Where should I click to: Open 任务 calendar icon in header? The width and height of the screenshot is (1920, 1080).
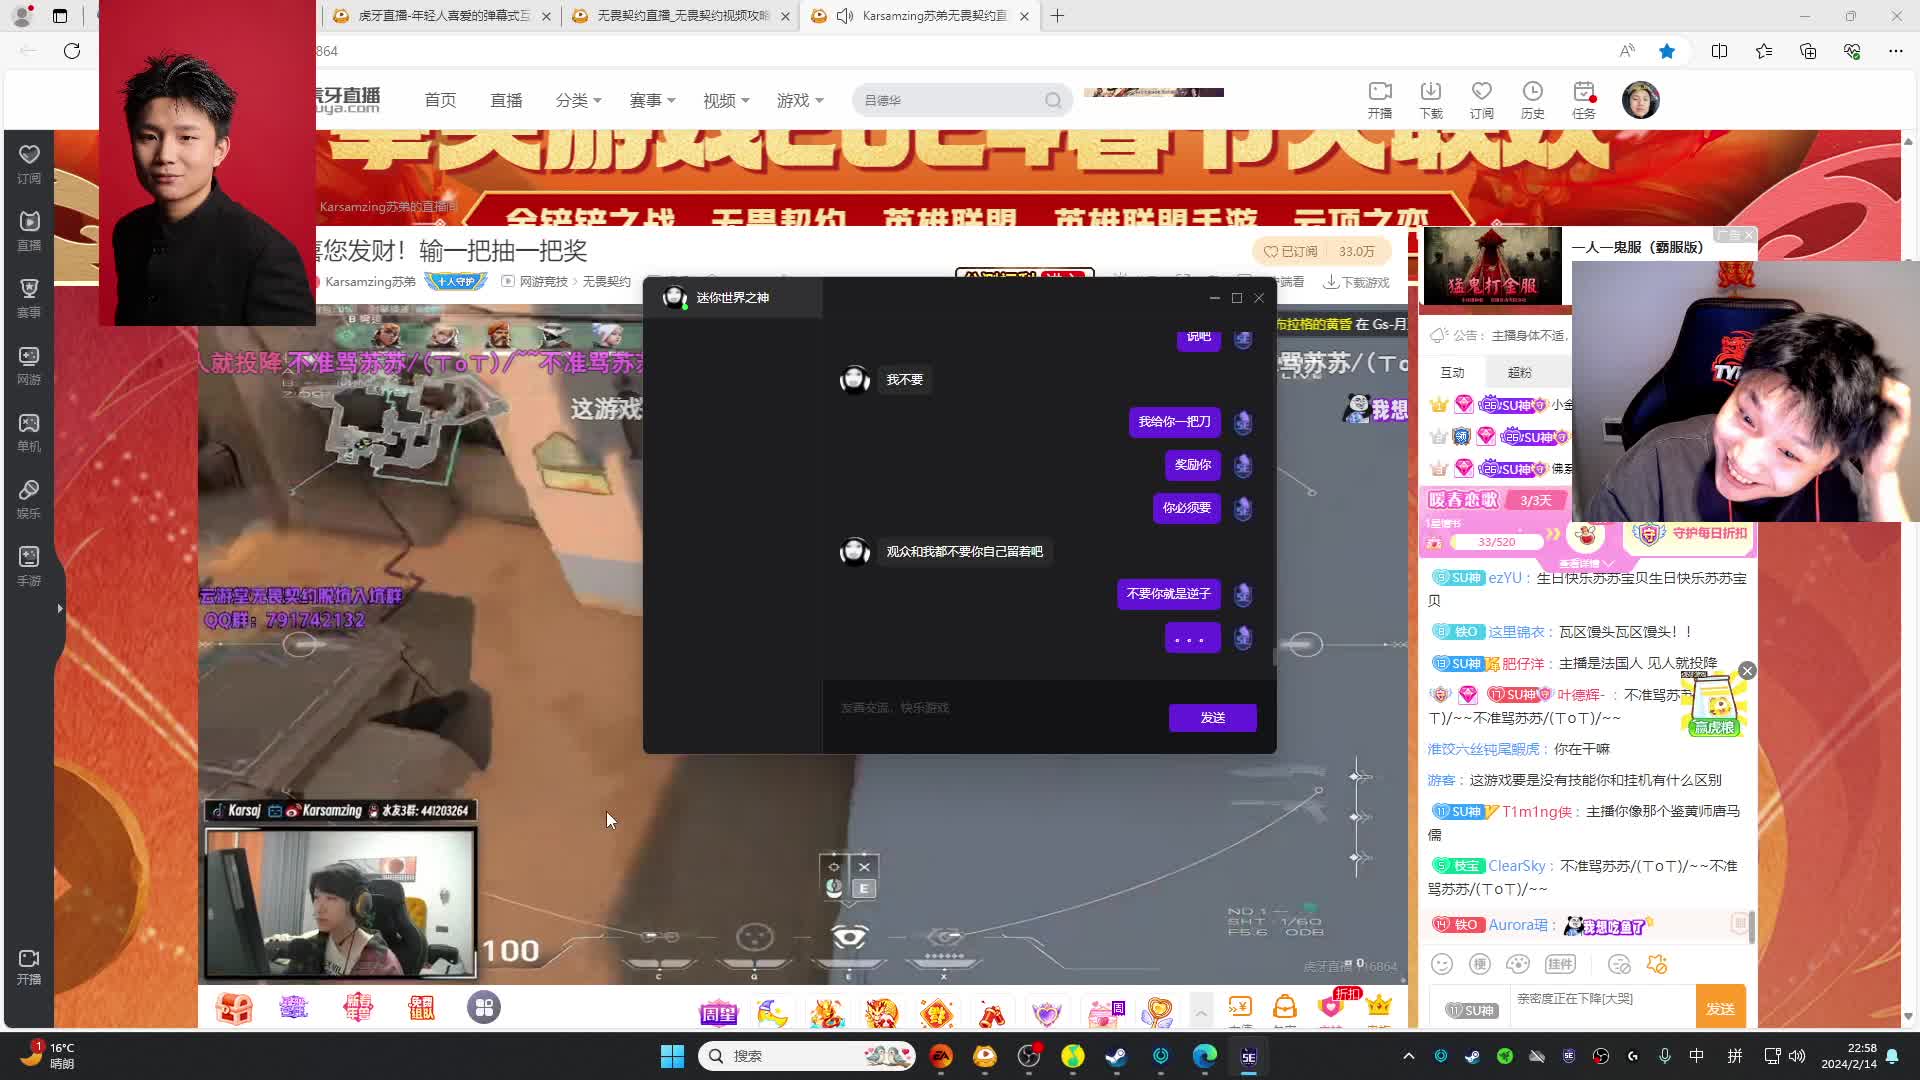1584,99
